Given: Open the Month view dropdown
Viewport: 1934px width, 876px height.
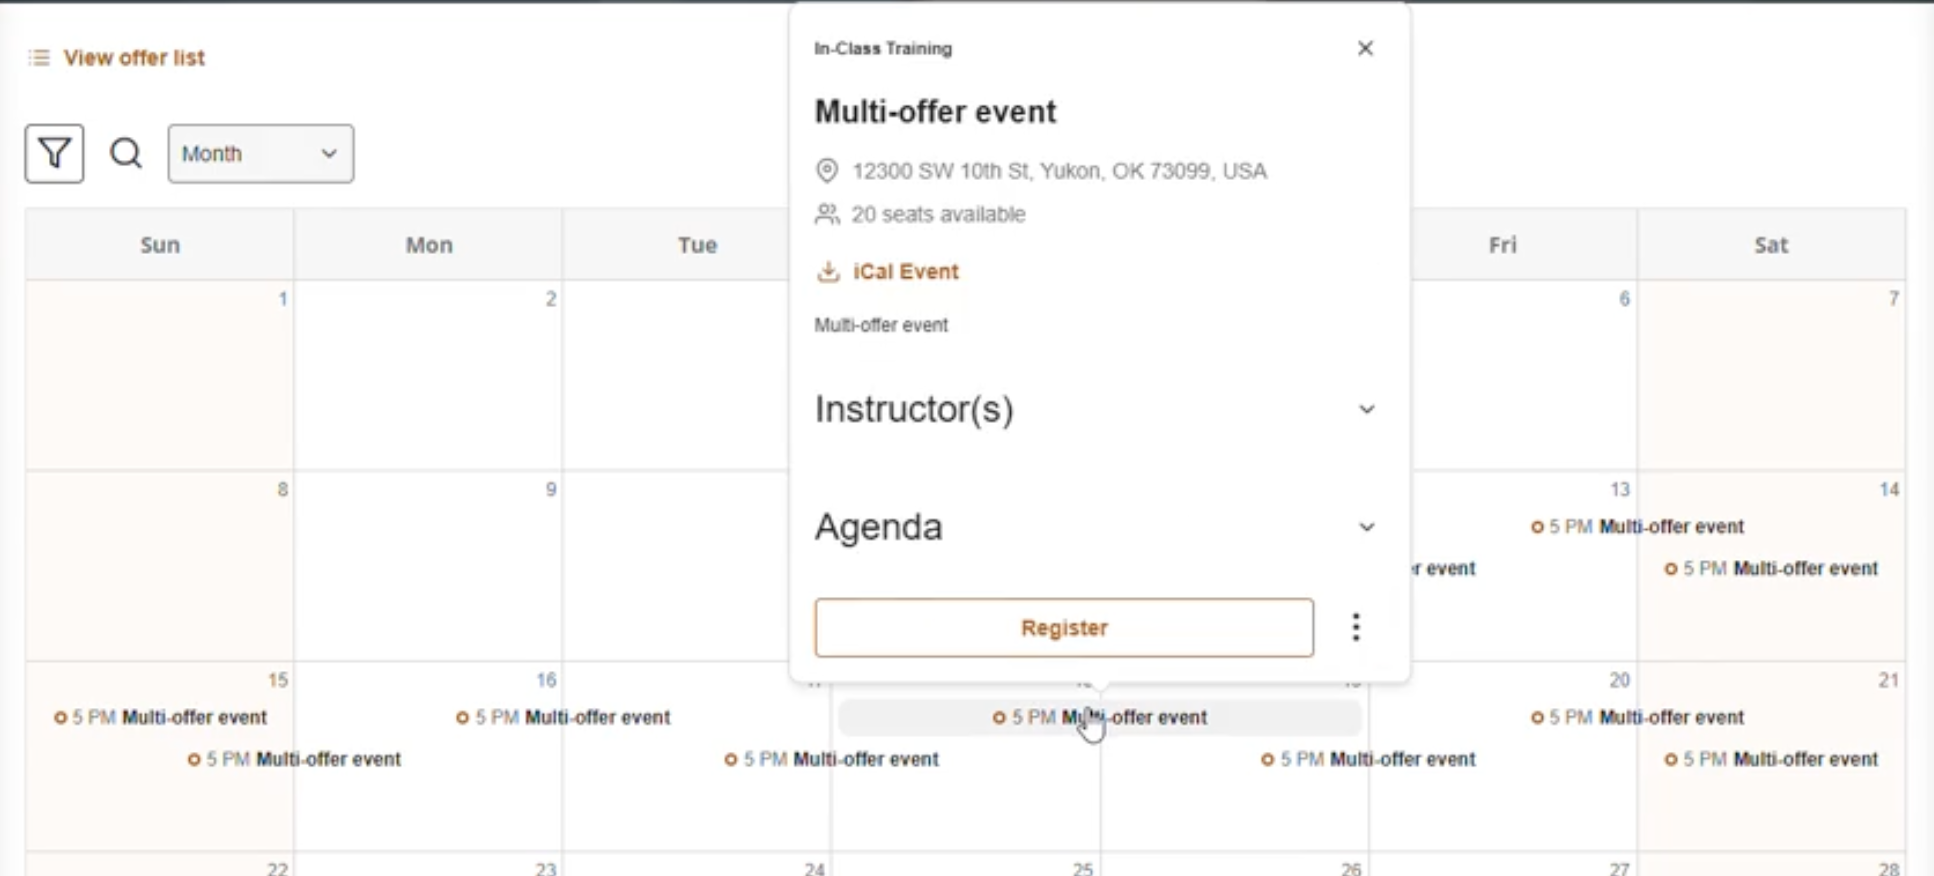Looking at the screenshot, I should pyautogui.click(x=260, y=153).
